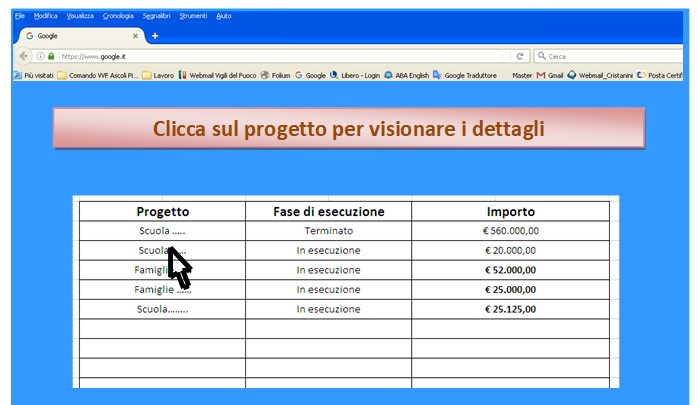Close the Google tab
Screen dimensions: 698x405
135,36
